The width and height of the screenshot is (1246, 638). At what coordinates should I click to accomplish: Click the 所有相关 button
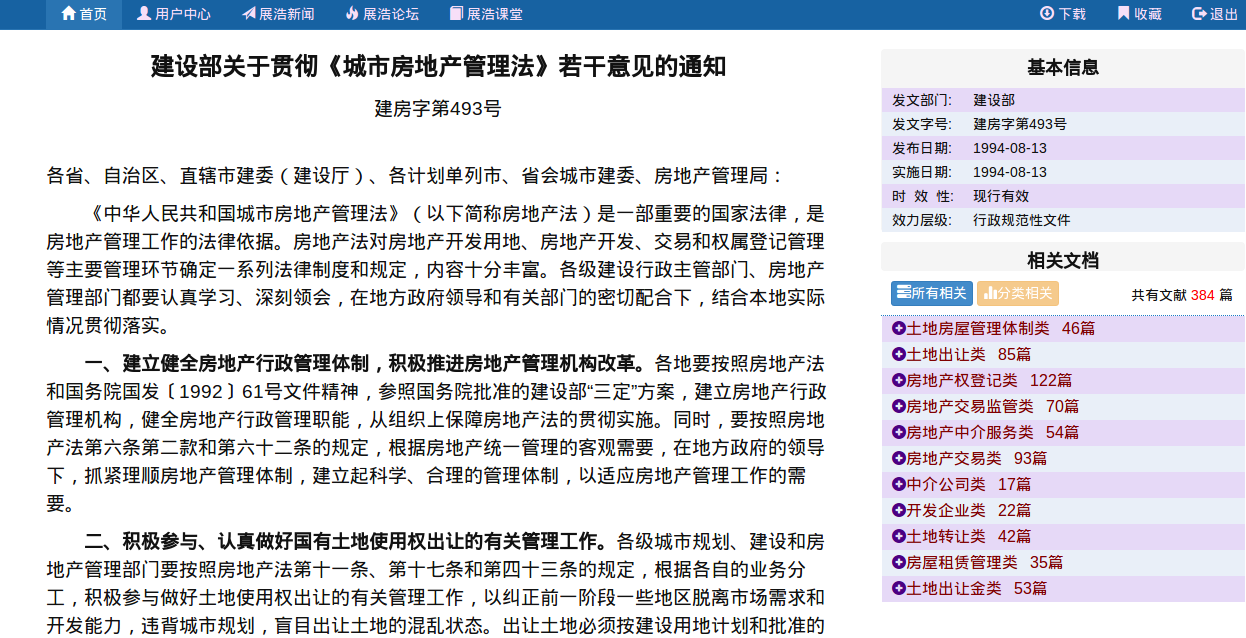click(x=932, y=293)
